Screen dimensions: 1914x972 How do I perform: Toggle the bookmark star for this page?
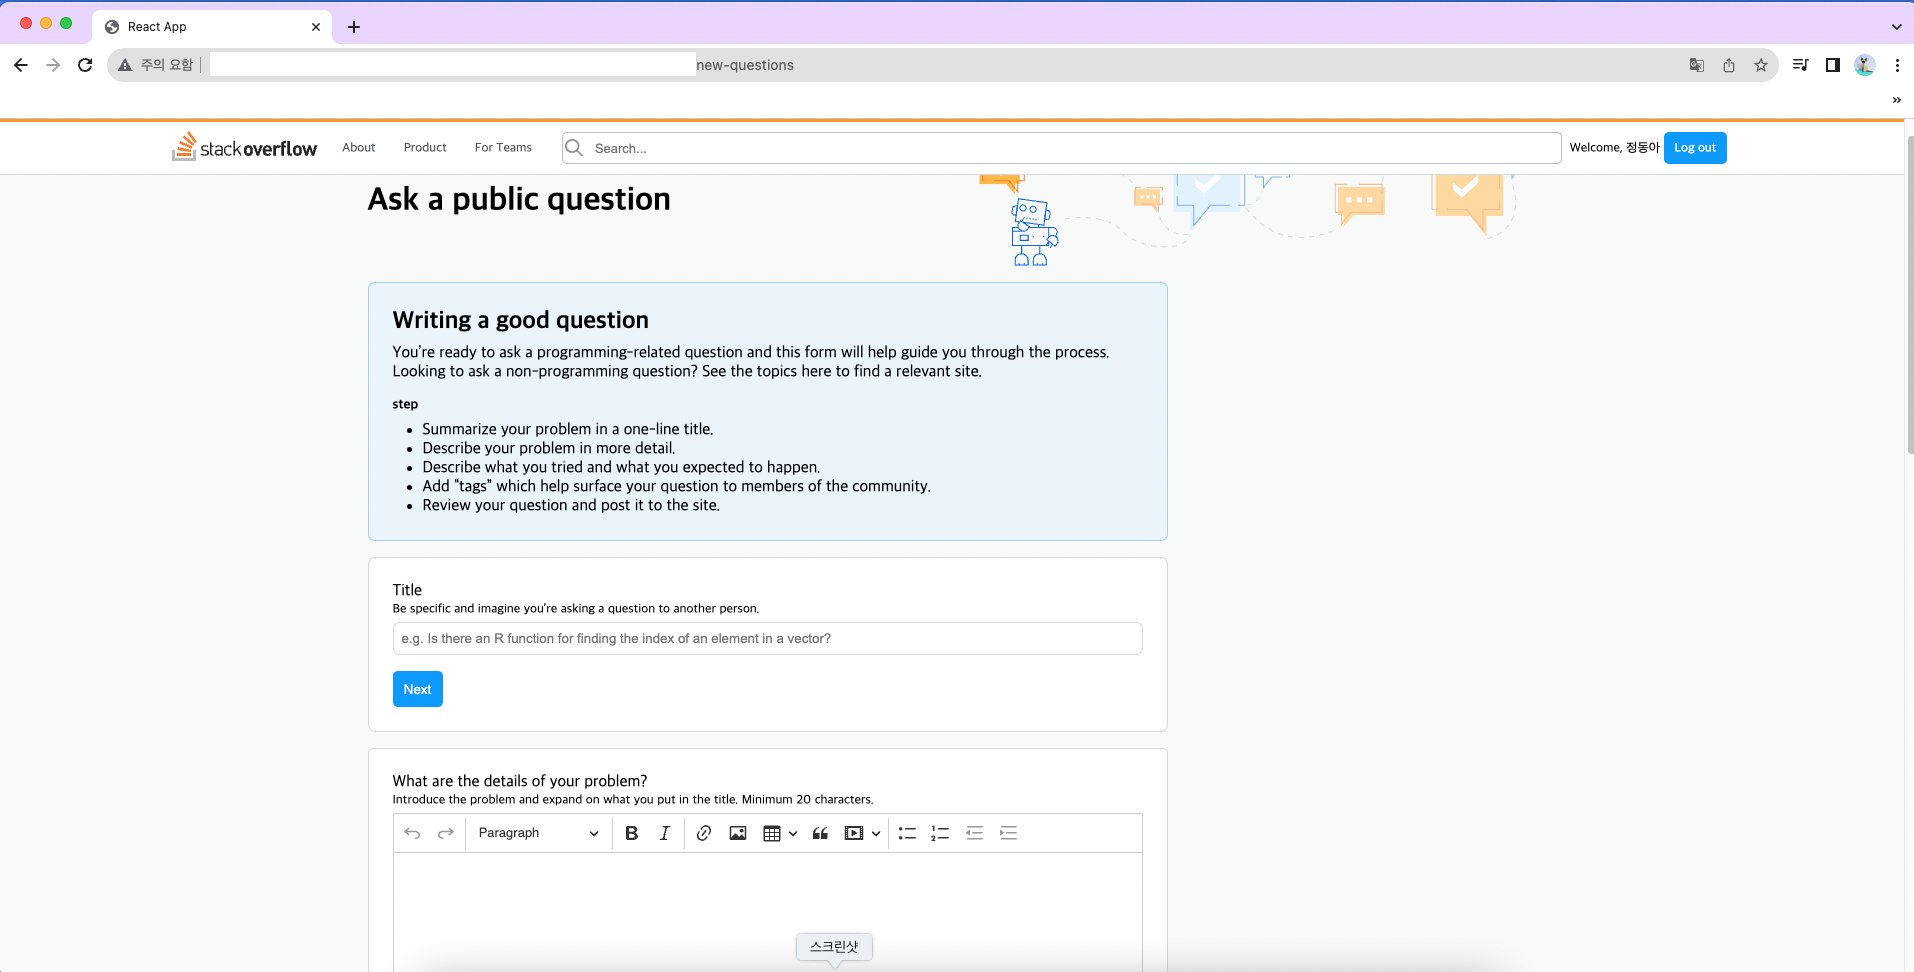1761,64
